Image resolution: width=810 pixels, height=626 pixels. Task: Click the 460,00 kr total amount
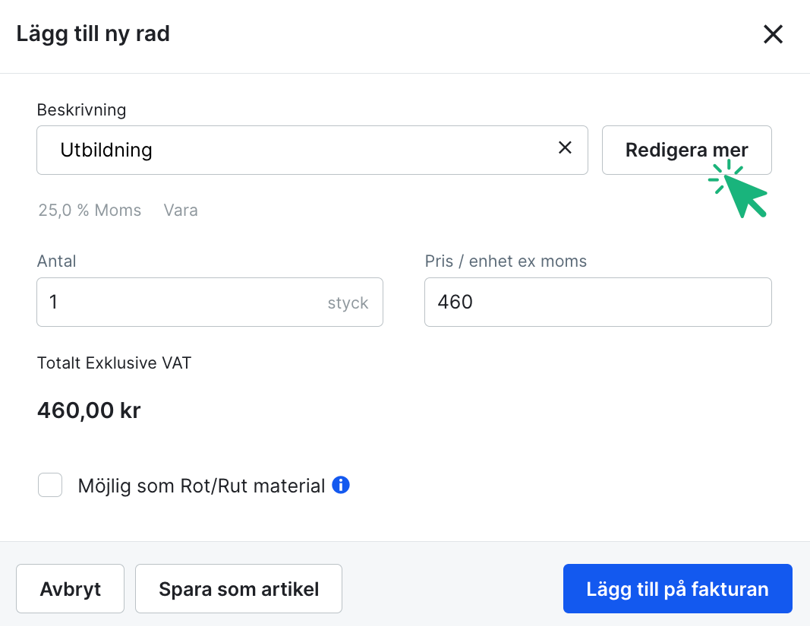coord(88,410)
